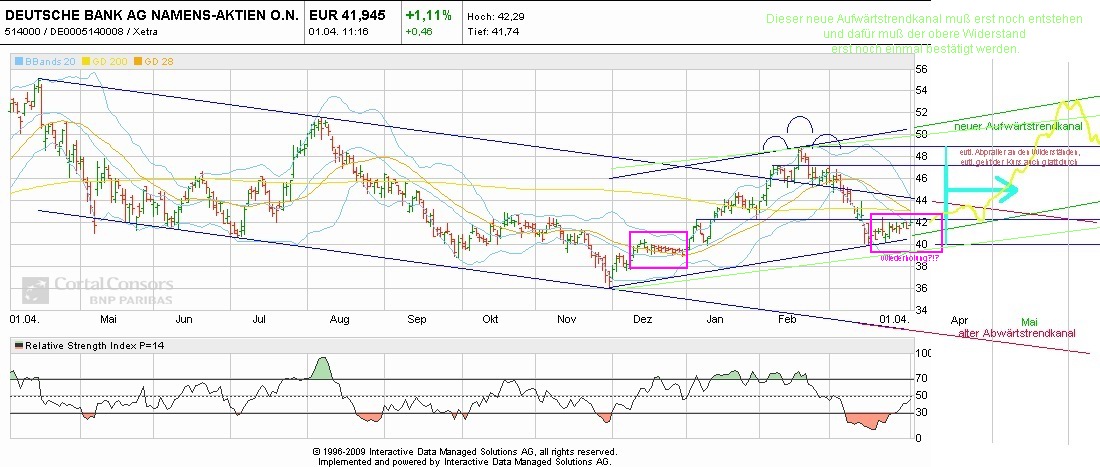Click the title DEUTSCHE BANK AG NAMENS-AKTIEN O.N.
The width and height of the screenshot is (1100, 467).
tap(150, 15)
